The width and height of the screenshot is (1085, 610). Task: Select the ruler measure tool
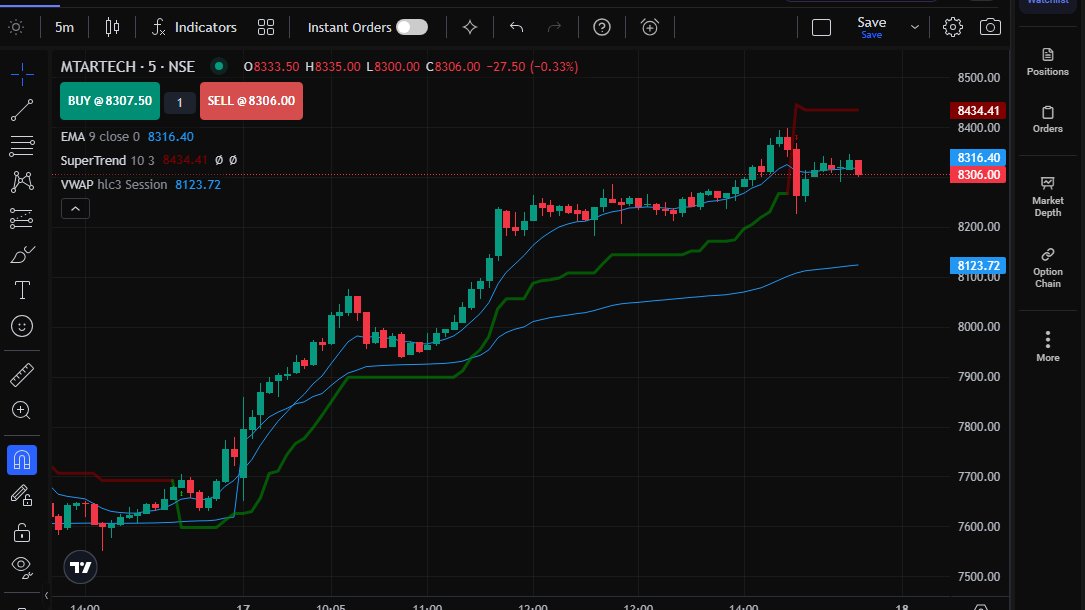pyautogui.click(x=22, y=375)
